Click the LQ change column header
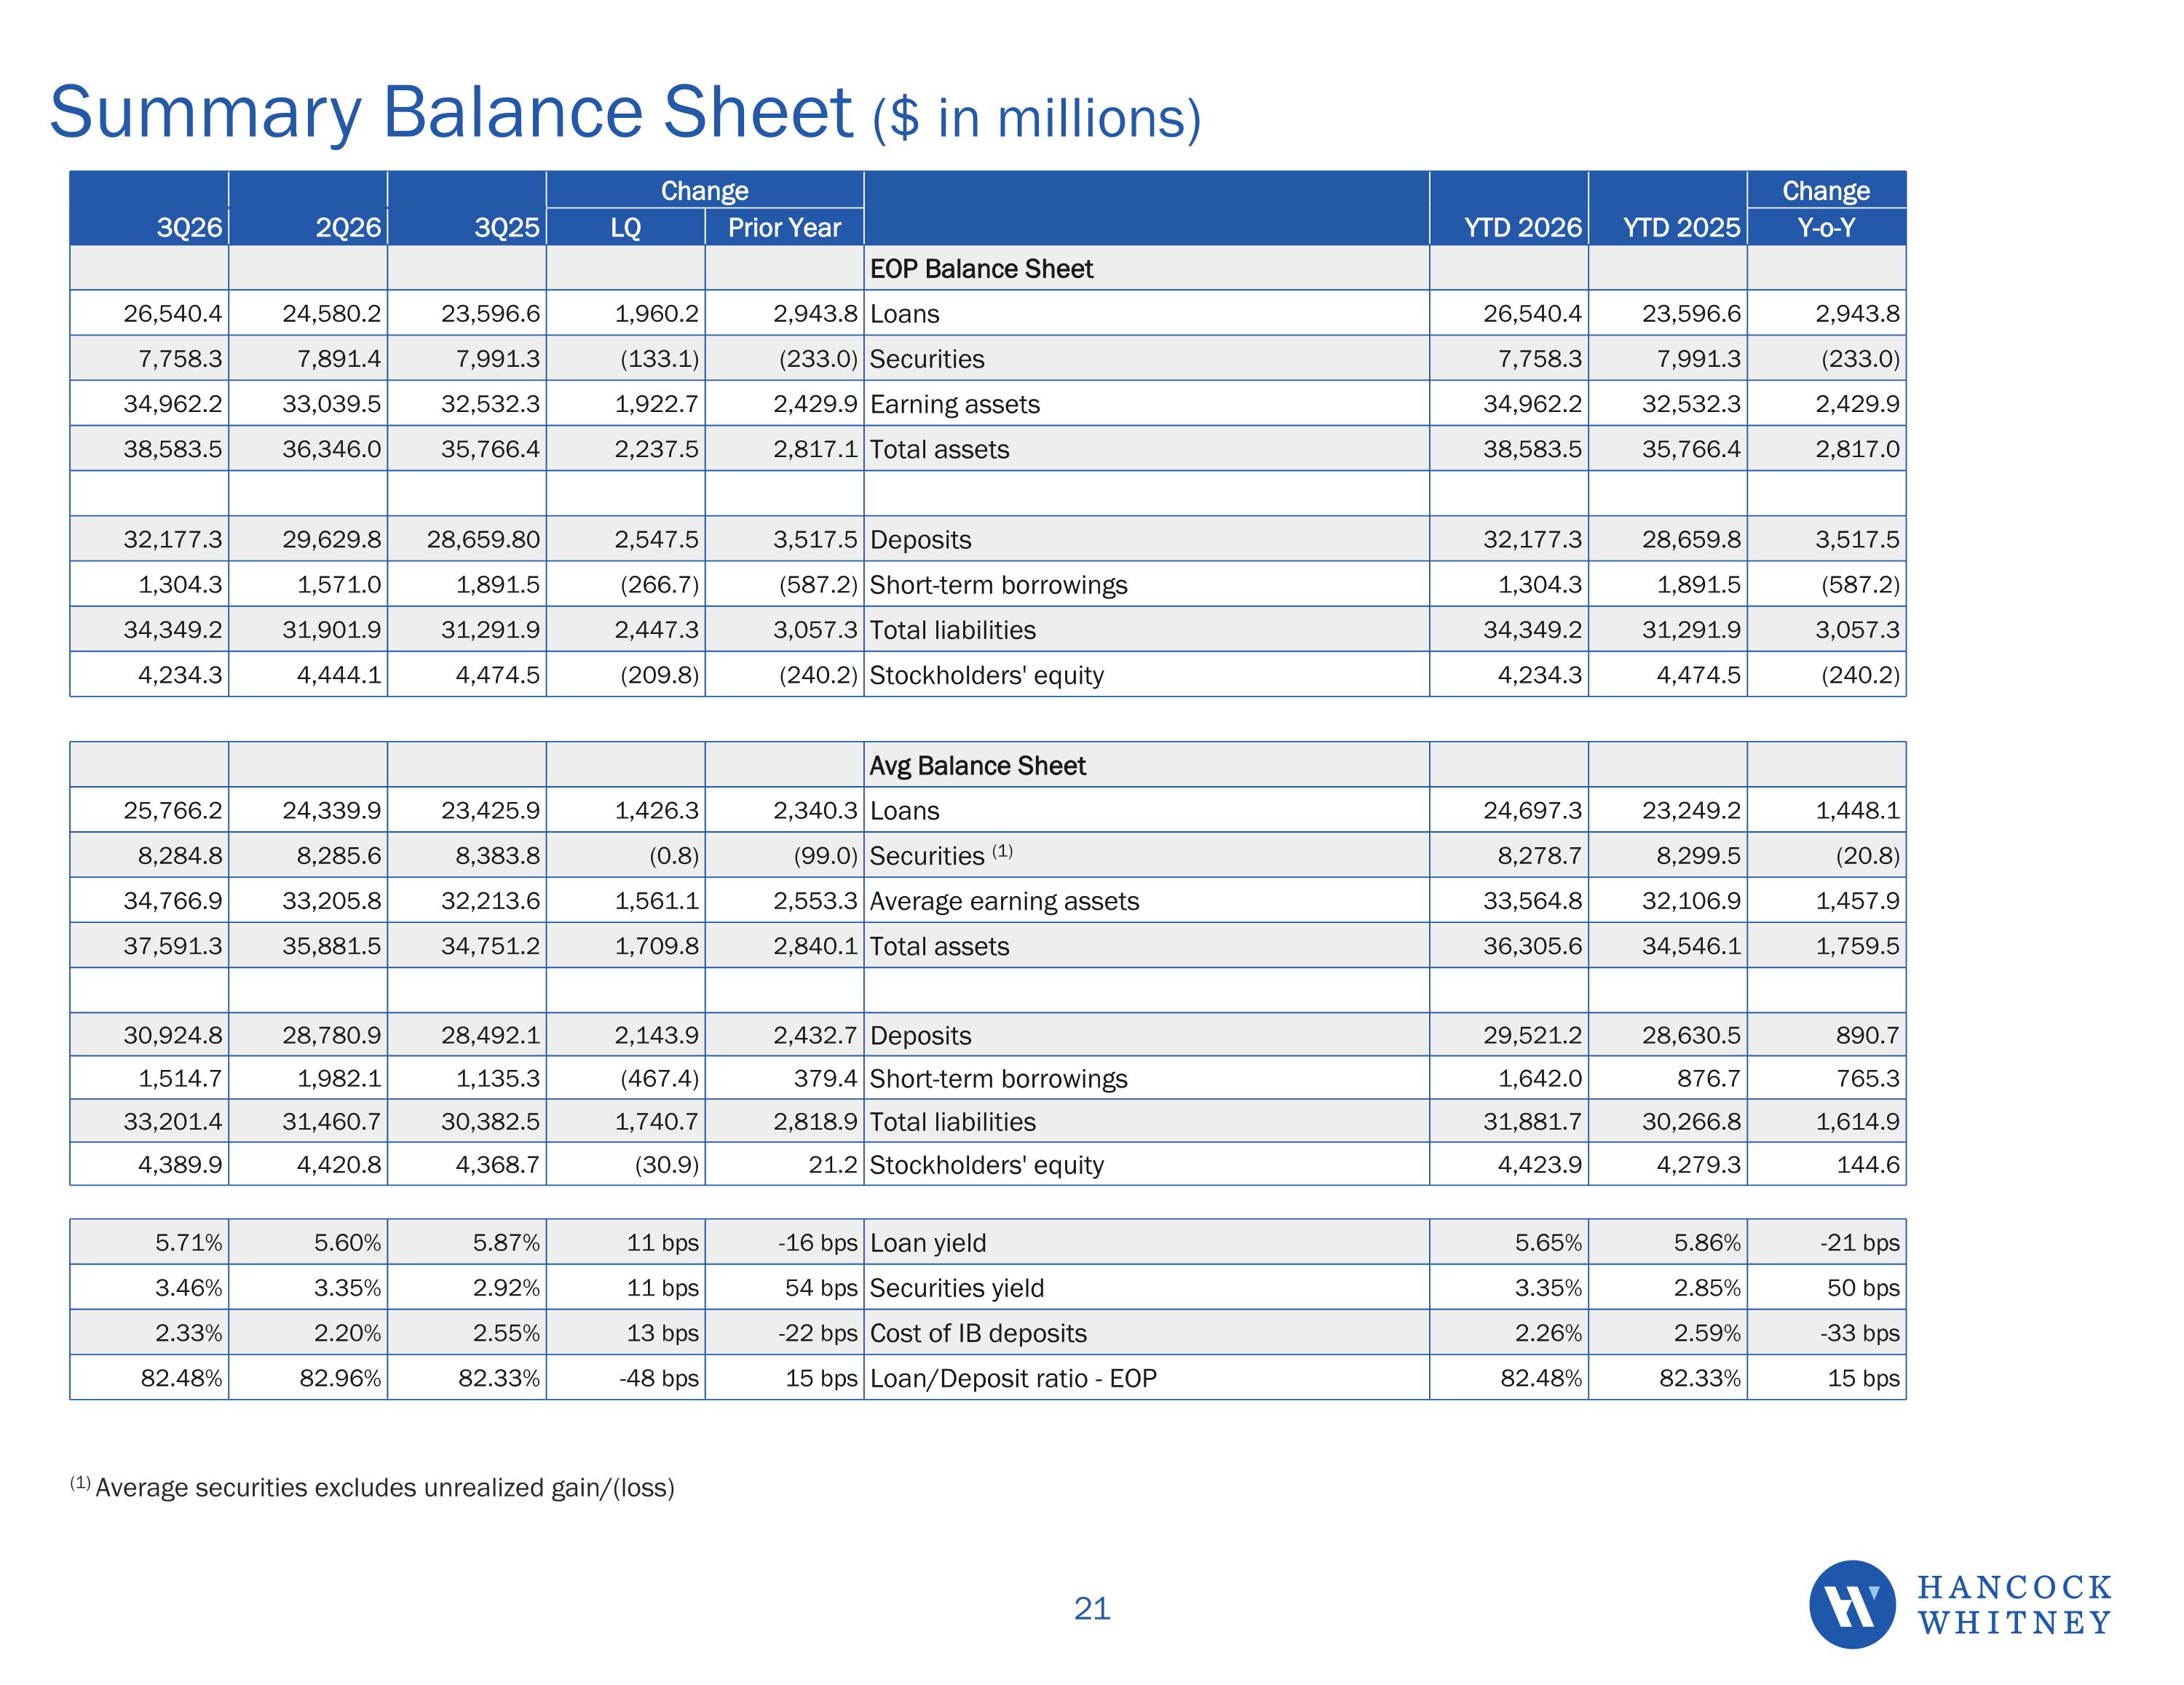 [x=625, y=227]
